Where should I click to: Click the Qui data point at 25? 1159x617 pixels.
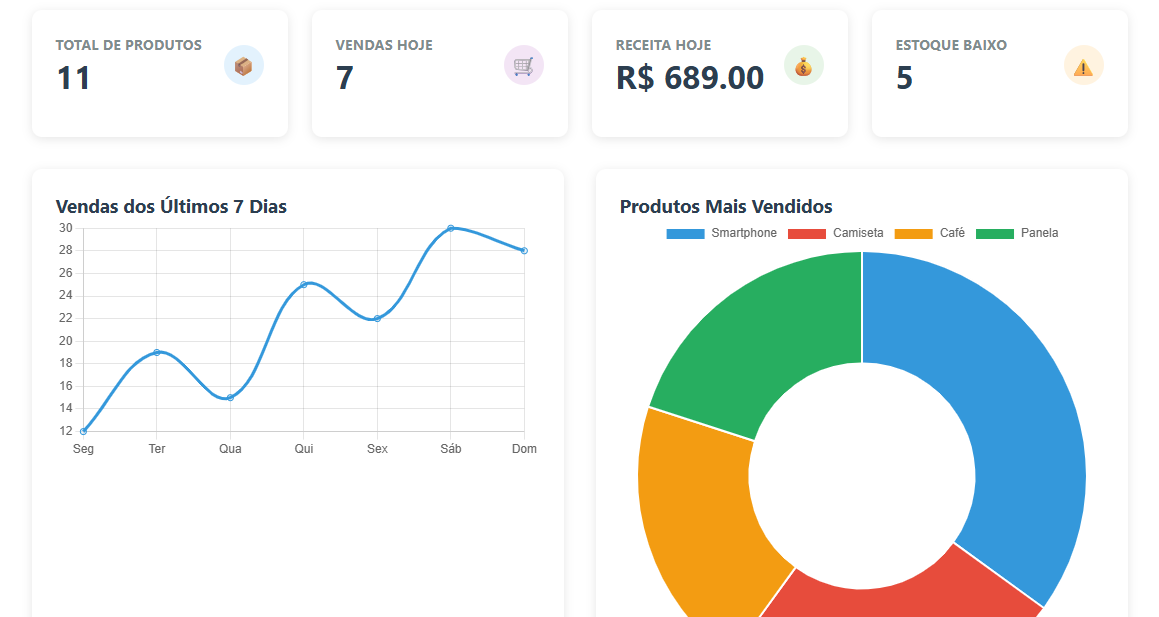coord(304,285)
